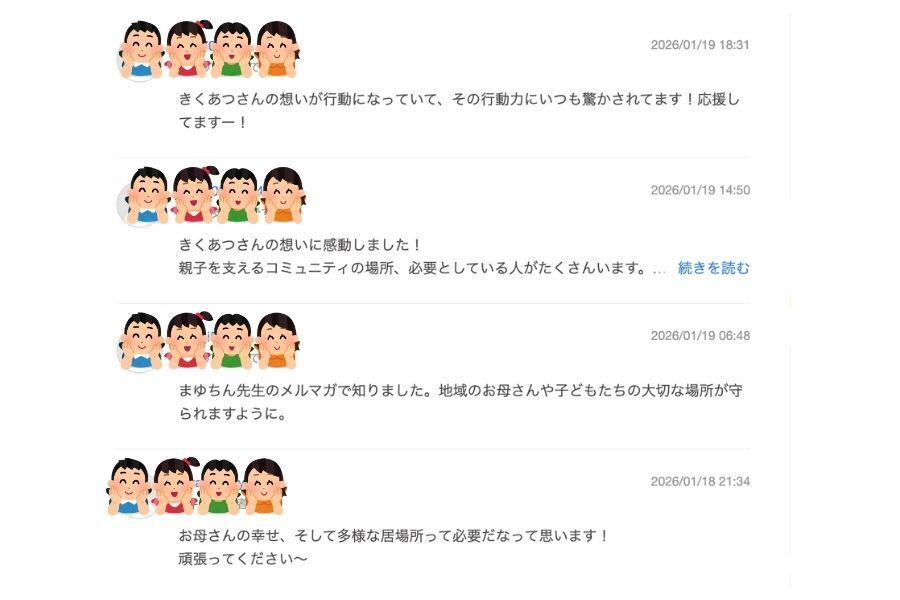Open avatar of the 21:34 comment

pyautogui.click(x=197, y=487)
